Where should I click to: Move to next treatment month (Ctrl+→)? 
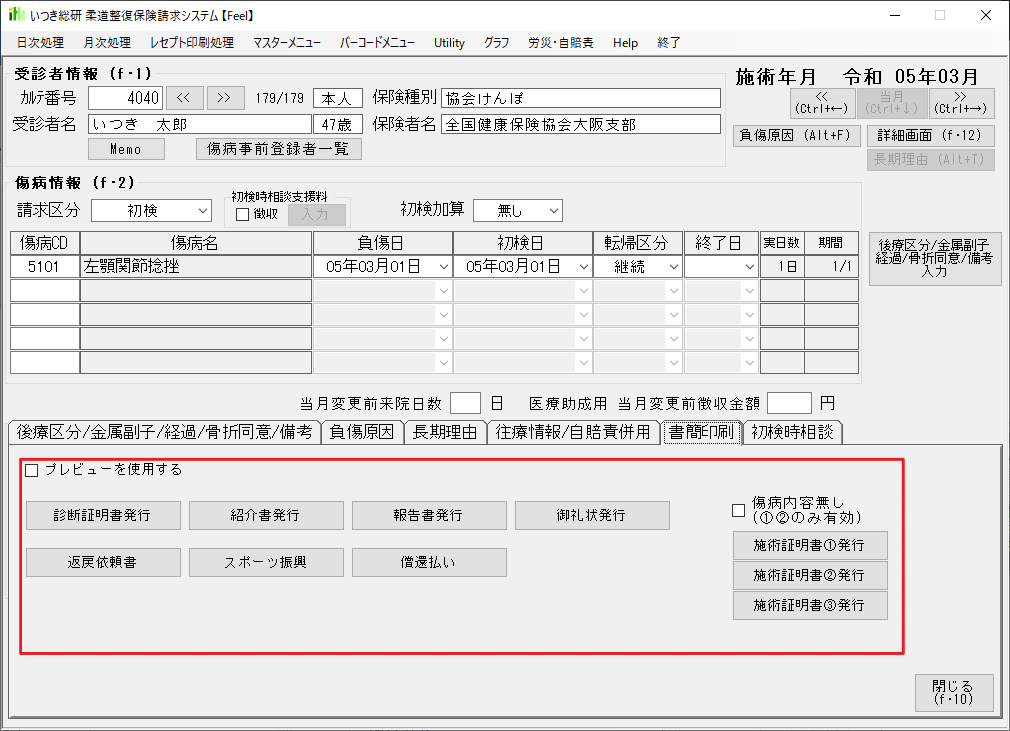pyautogui.click(x=961, y=103)
